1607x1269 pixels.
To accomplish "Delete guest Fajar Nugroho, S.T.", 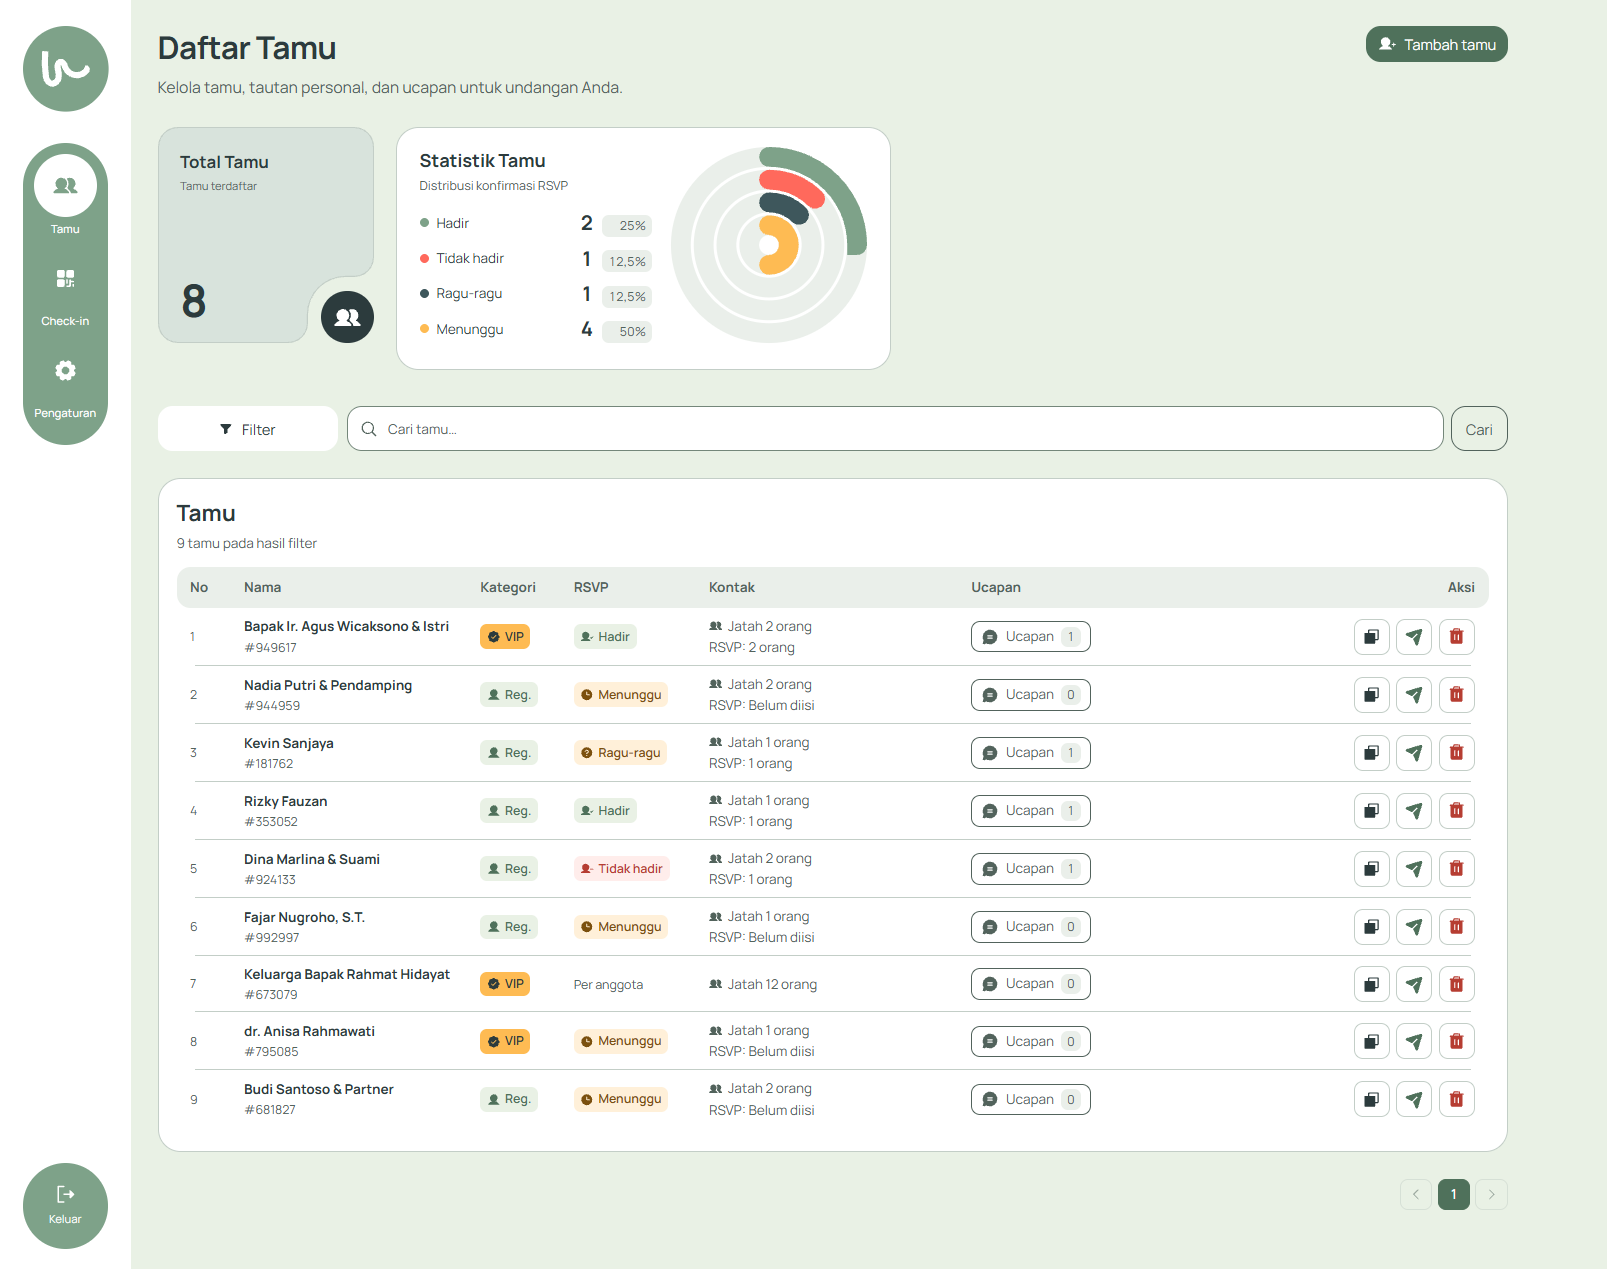I will coord(1456,927).
